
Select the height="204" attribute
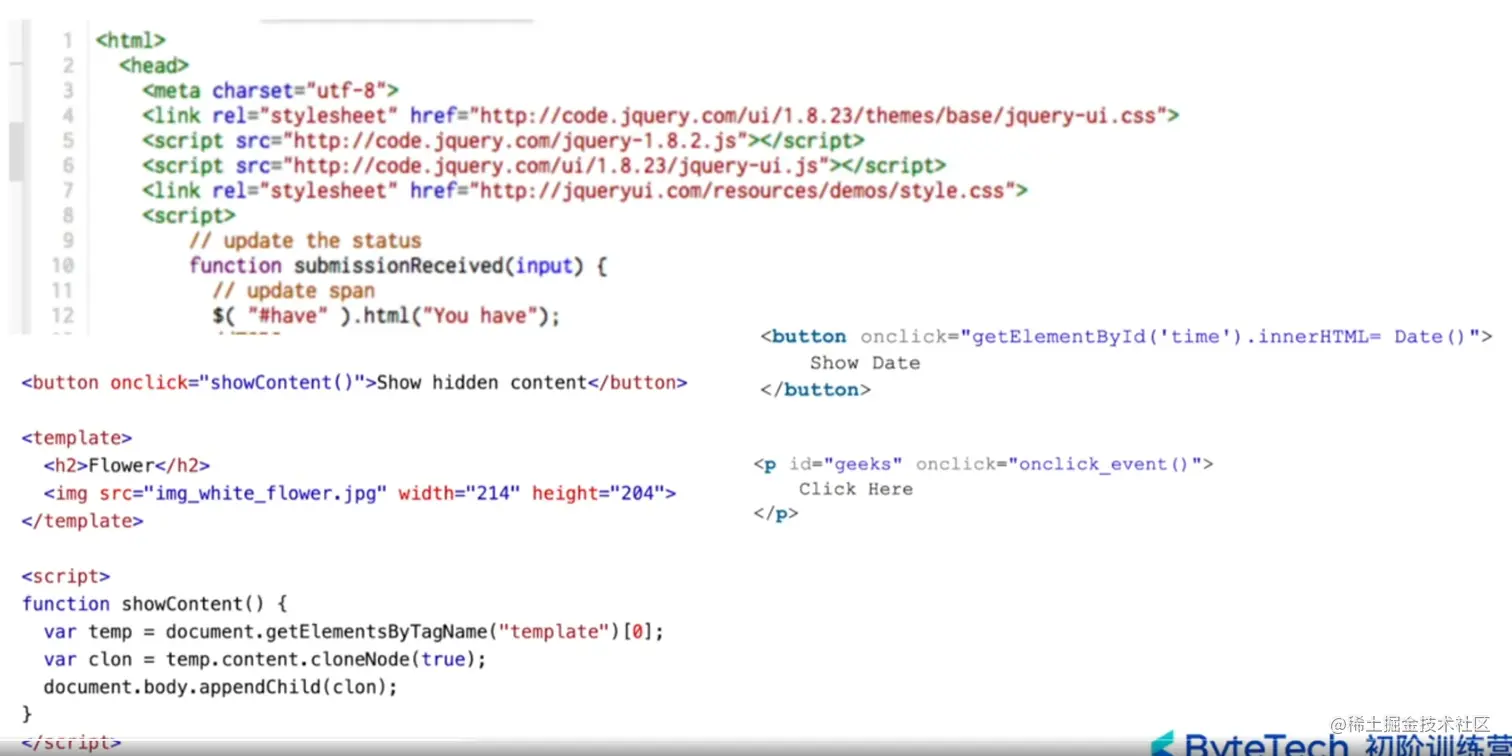point(598,493)
